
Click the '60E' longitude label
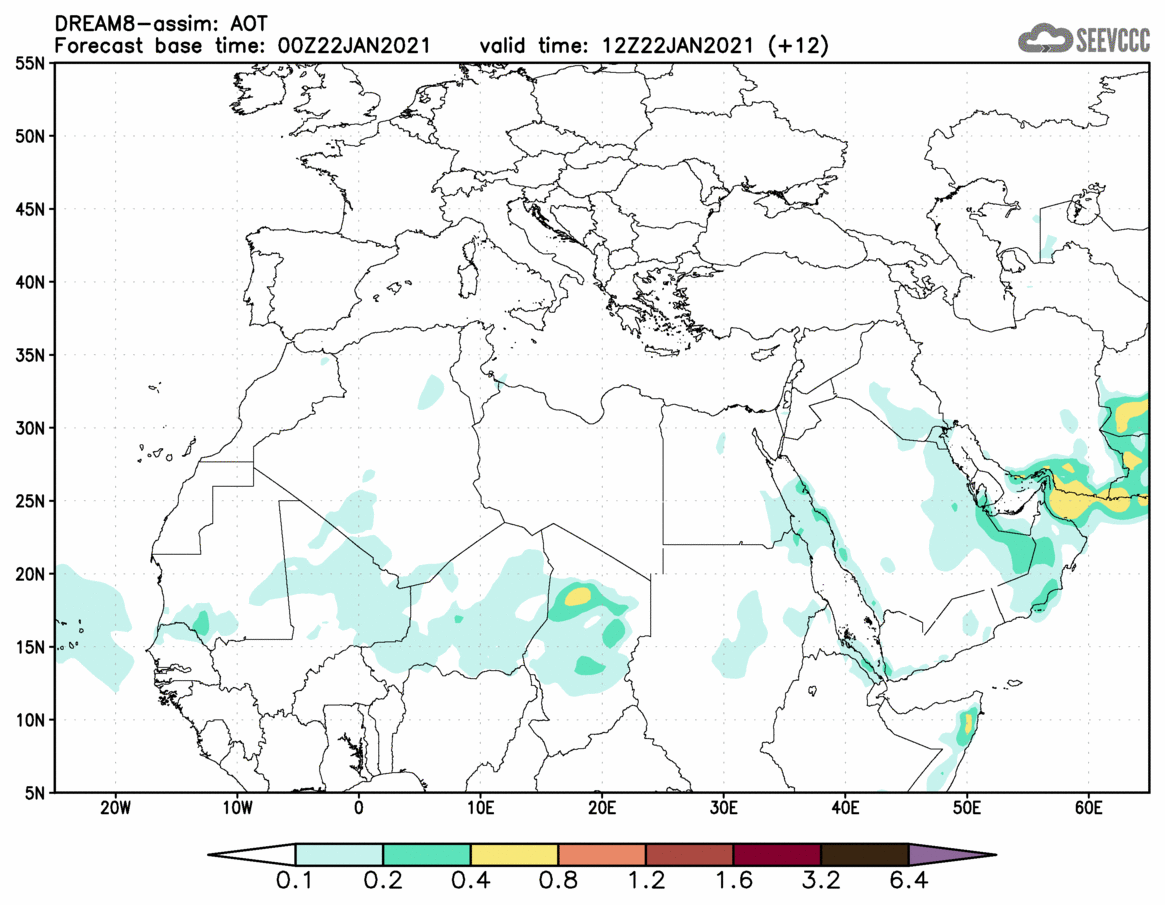tap(1088, 808)
